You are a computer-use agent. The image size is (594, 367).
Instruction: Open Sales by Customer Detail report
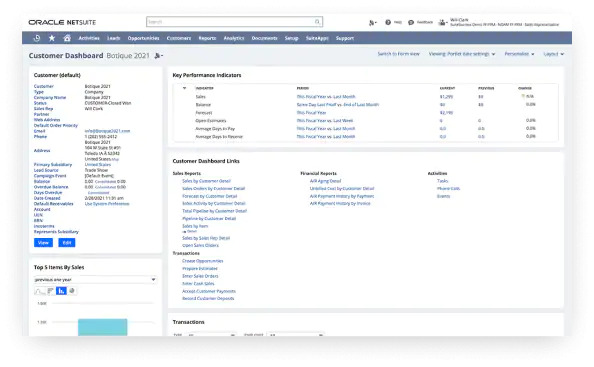coord(206,181)
